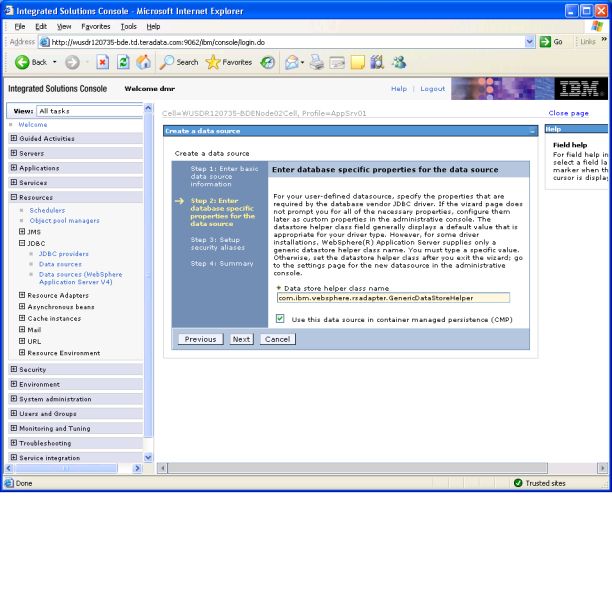Click the browser Back arrow icon
Image resolution: width=612 pixels, height=608 pixels.
point(22,62)
